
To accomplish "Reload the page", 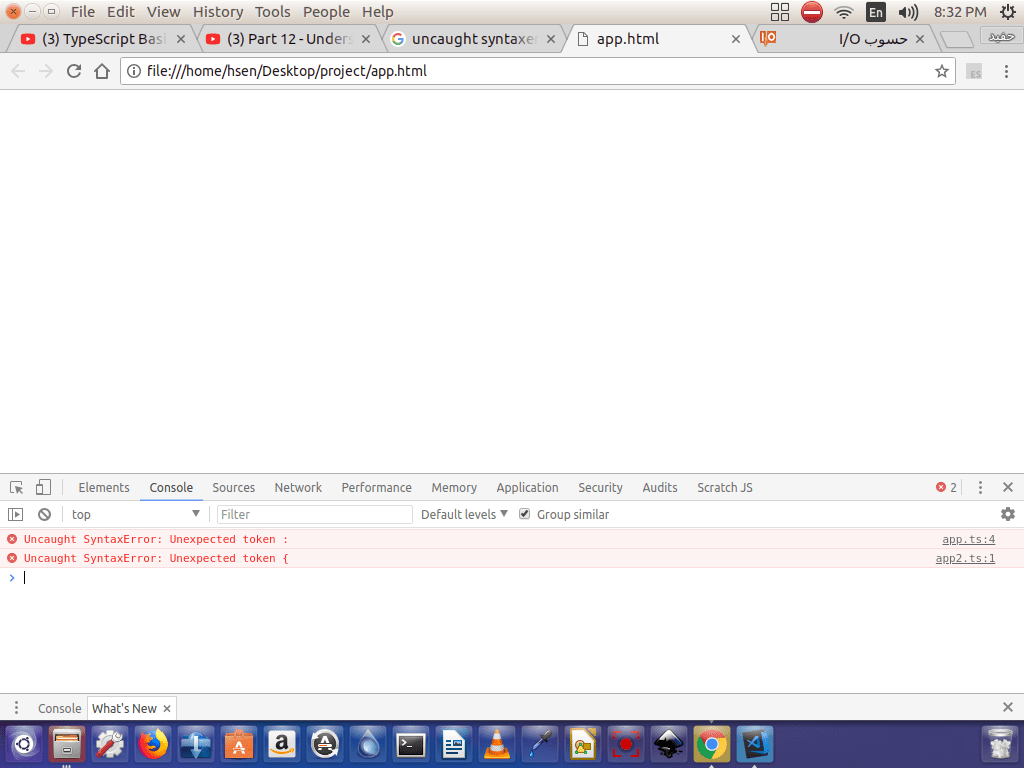I will click(73, 71).
